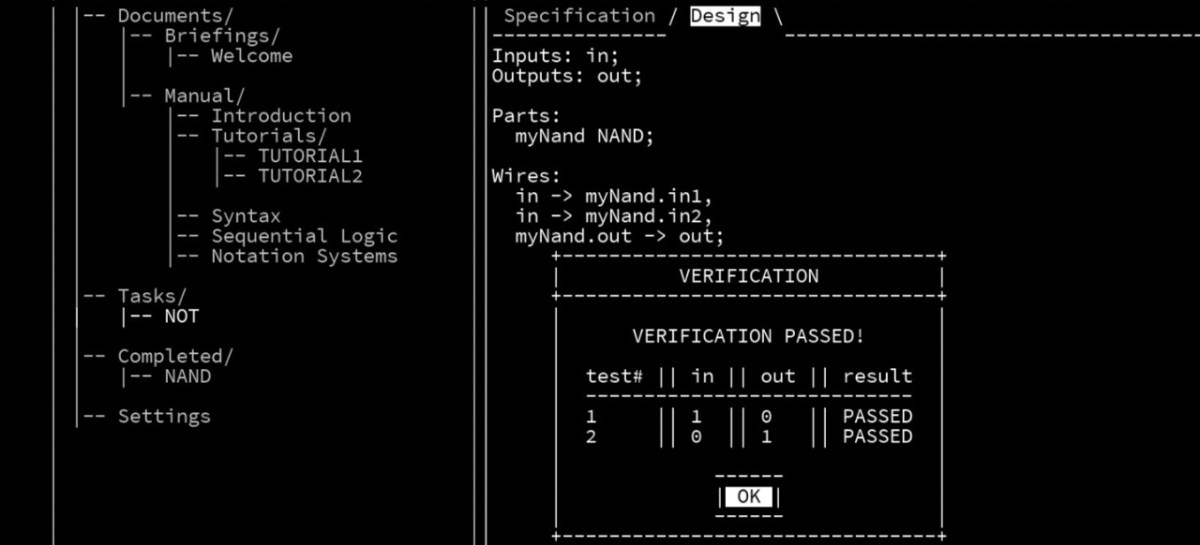The image size is (1200, 545).
Task: Open the Sequential Logic page
Action: coord(304,236)
